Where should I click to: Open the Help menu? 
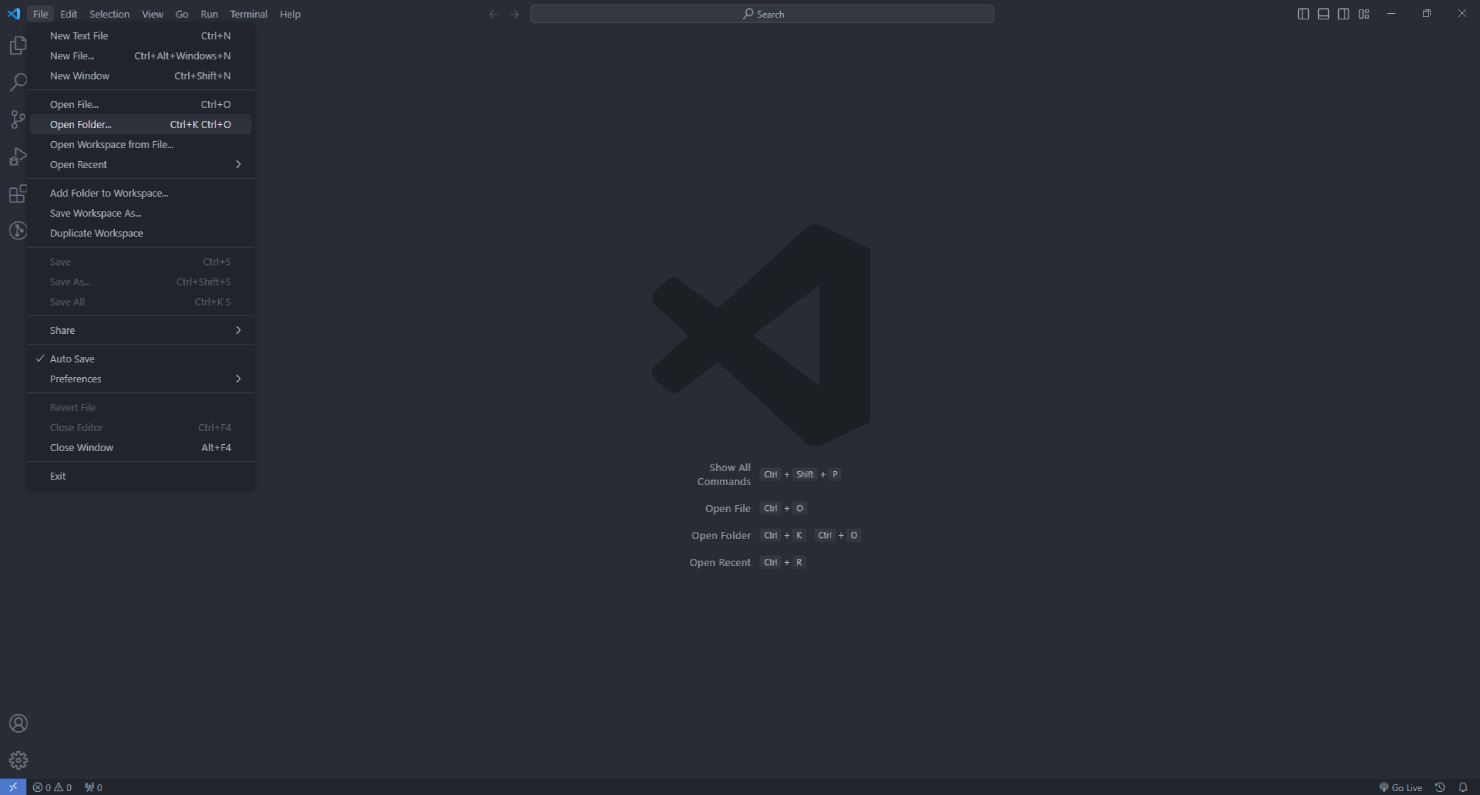click(290, 14)
